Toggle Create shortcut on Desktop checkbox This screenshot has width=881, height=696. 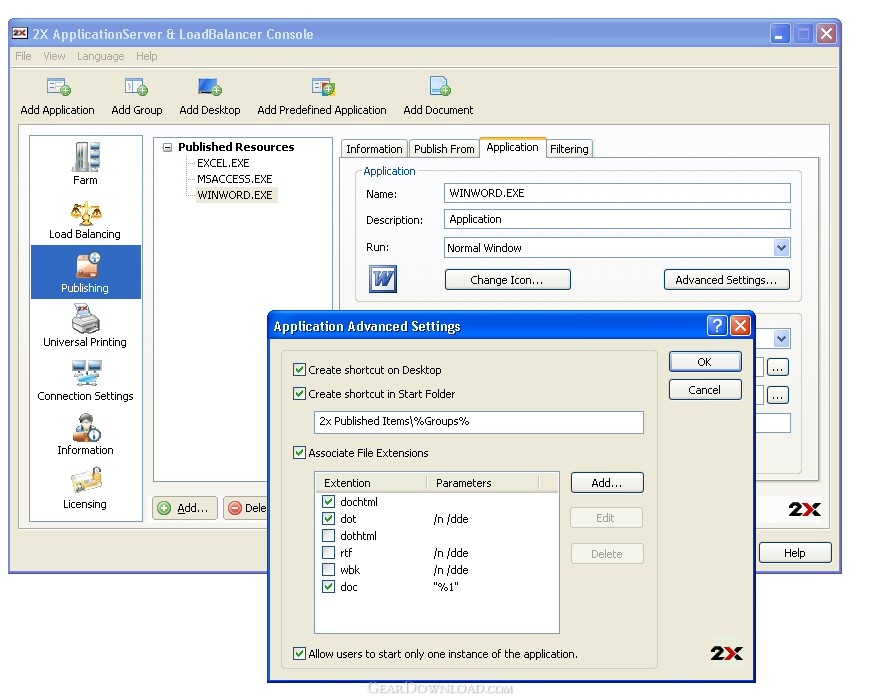point(299,370)
